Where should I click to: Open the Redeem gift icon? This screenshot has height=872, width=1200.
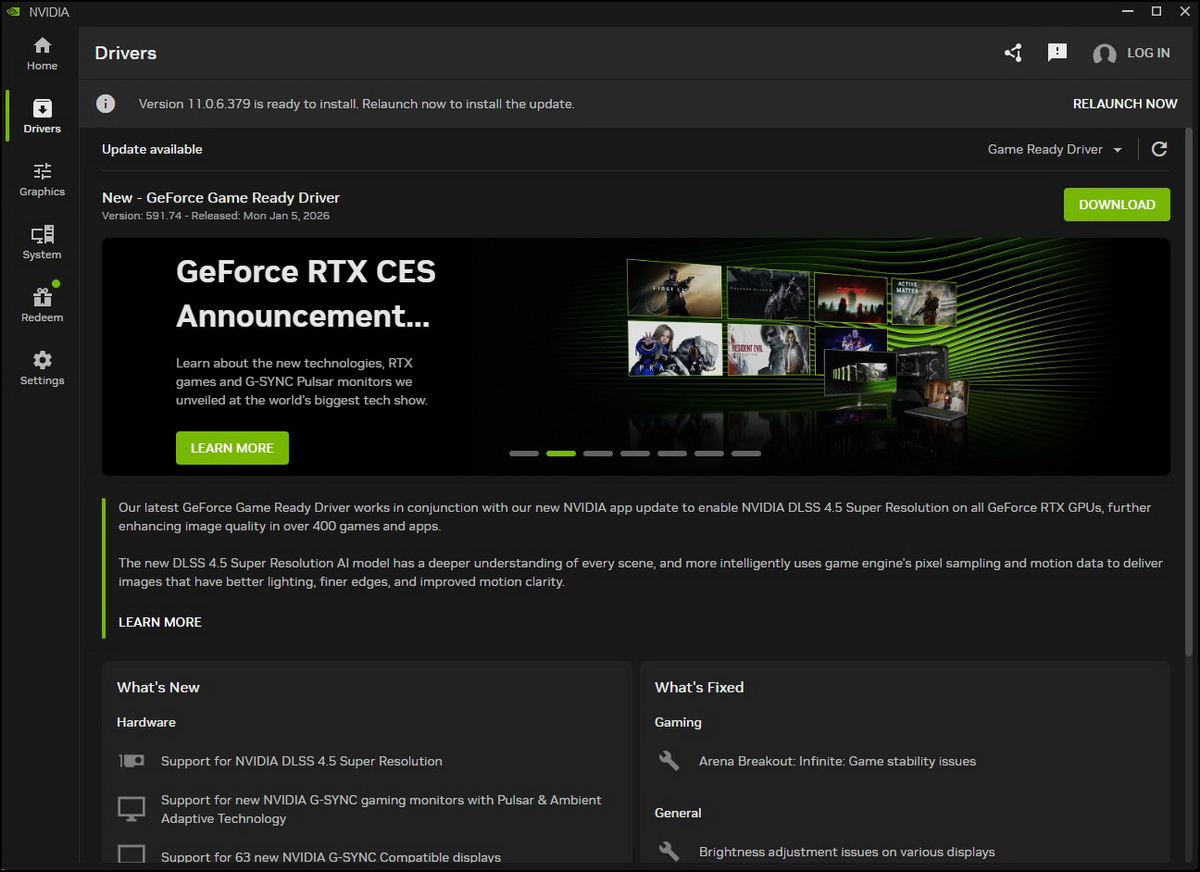[42, 306]
